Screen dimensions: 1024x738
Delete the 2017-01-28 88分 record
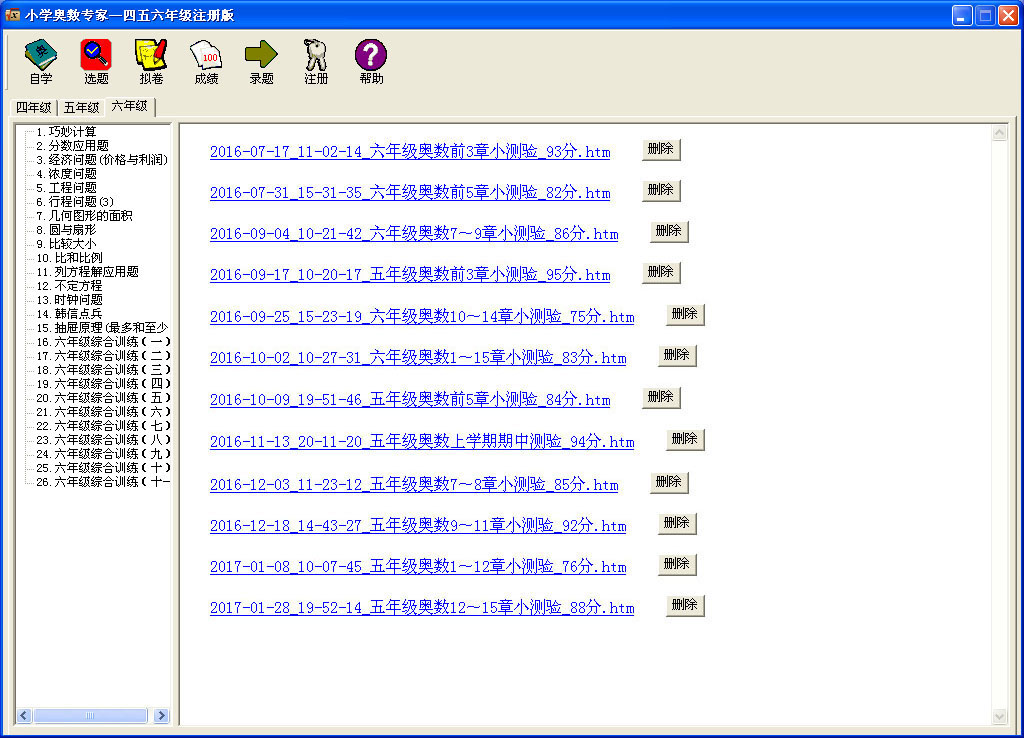[684, 605]
